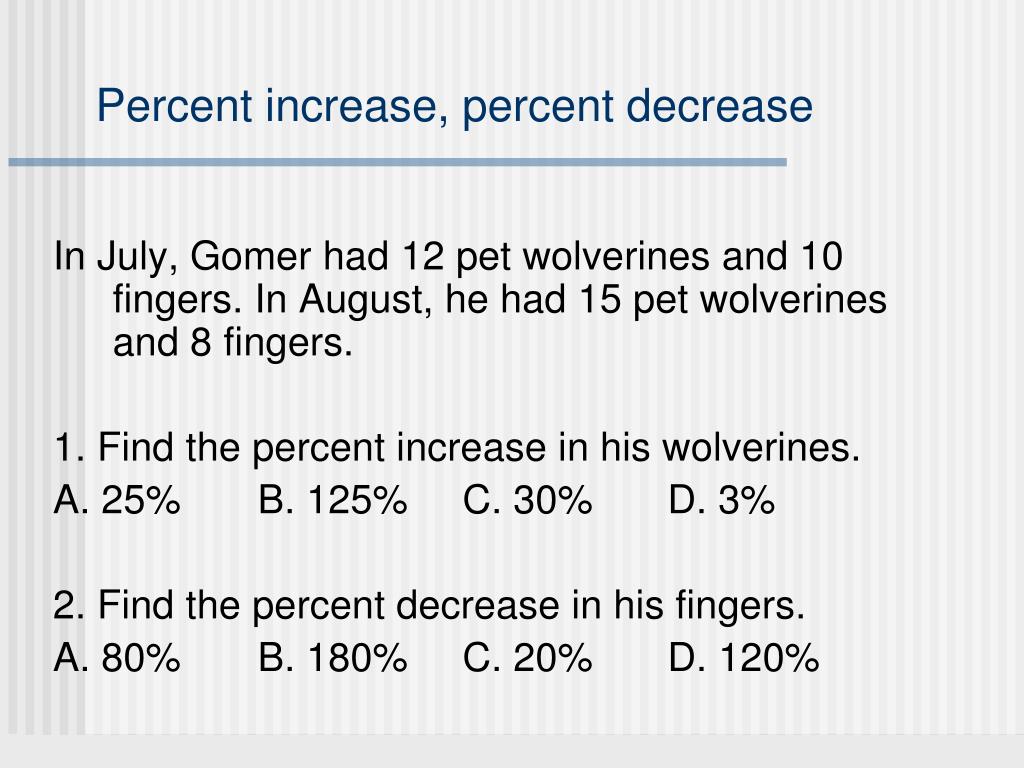The height and width of the screenshot is (768, 1024).
Task: Click the line 'and 8 fingers.'
Action: (x=232, y=343)
